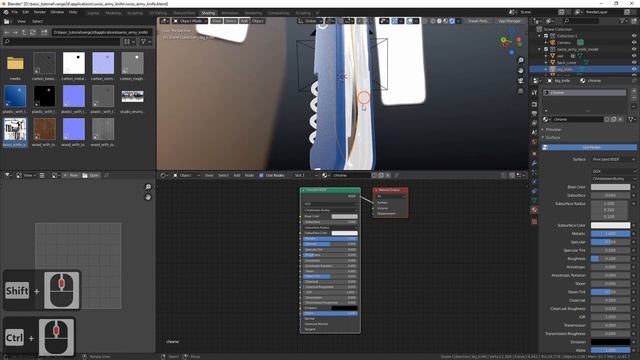Open the Object Mode dropdown in viewport
Viewport: 640px width, 360px height.
[x=190, y=21]
